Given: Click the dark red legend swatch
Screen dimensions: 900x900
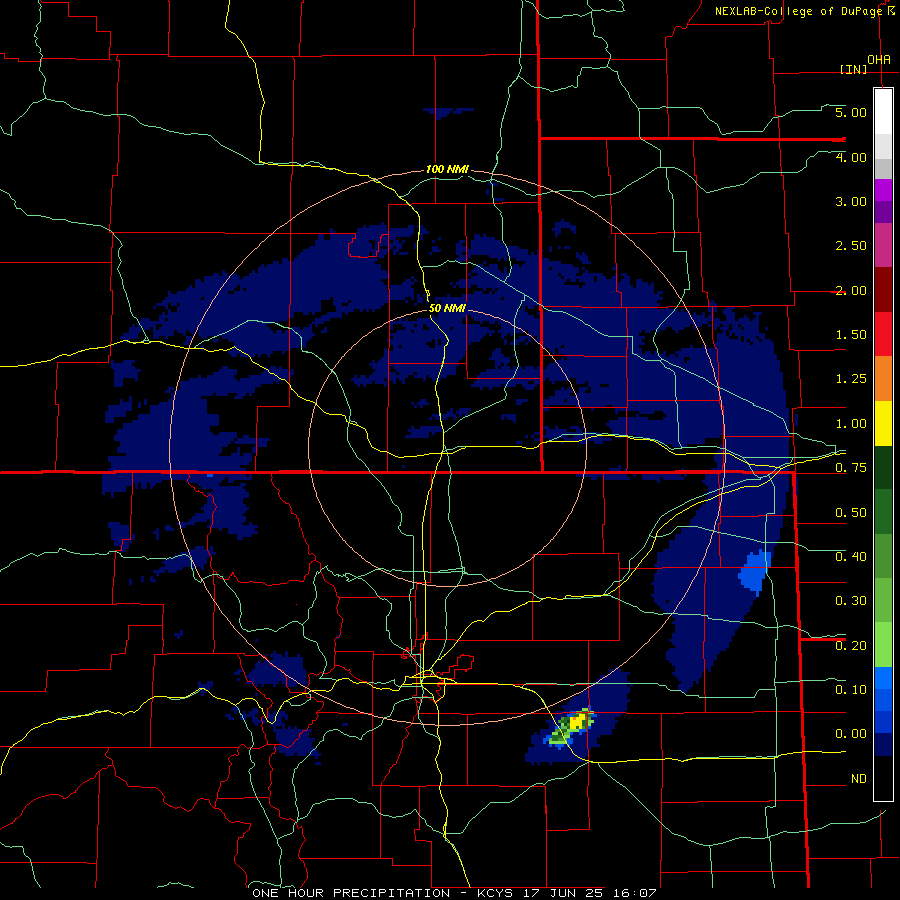Looking at the screenshot, I should tap(883, 290).
